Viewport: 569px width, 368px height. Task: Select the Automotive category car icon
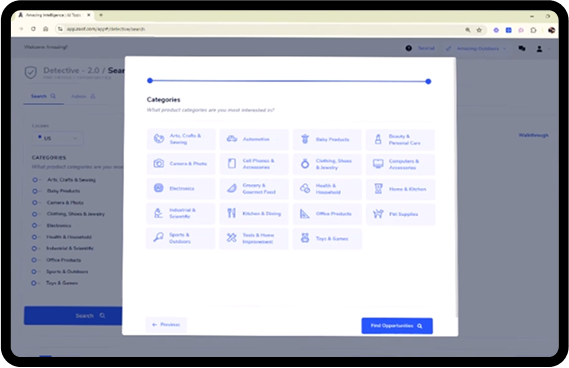[x=232, y=139]
